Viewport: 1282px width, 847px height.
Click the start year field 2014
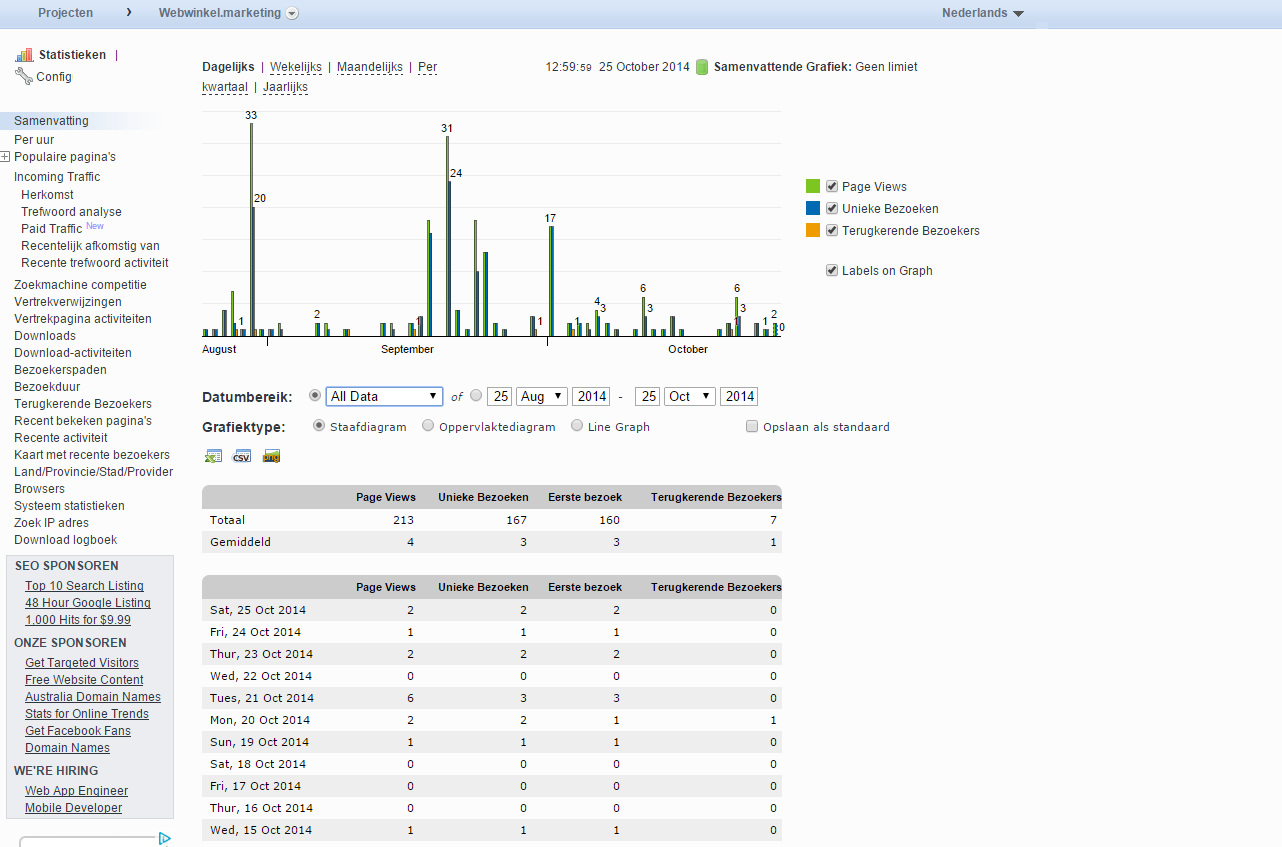click(x=591, y=396)
